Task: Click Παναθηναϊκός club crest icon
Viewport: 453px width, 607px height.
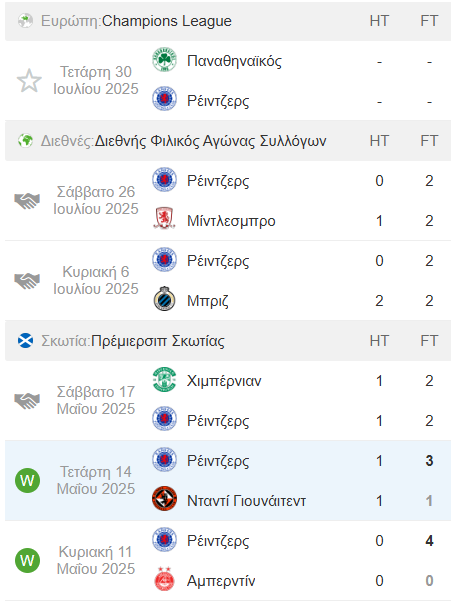Action: [165, 60]
